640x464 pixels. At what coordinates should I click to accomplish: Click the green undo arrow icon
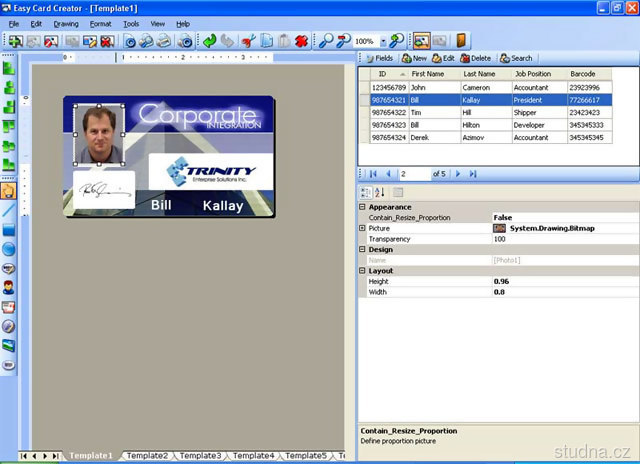tap(209, 41)
